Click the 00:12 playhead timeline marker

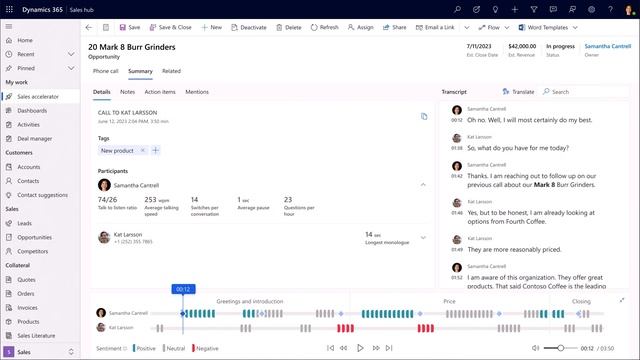[183, 289]
